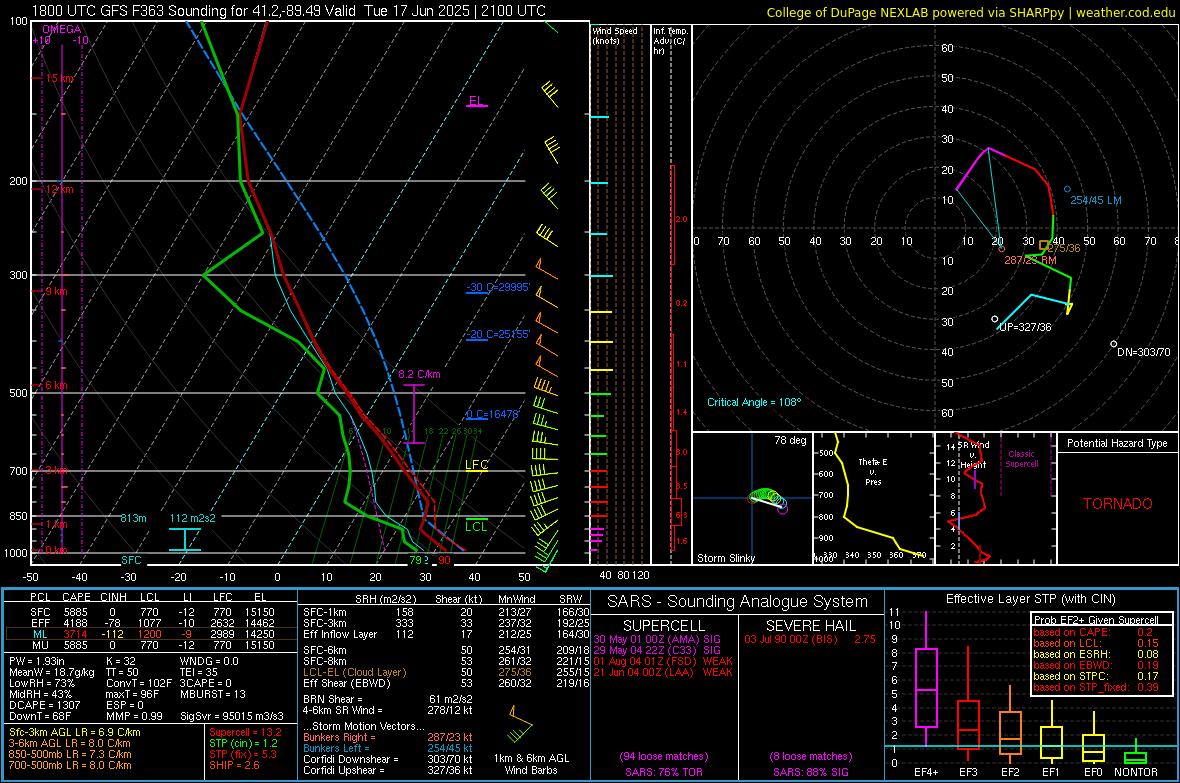Select the LCL-EL (Cloud Layer) row
This screenshot has width=1180, height=783.
click(446, 672)
